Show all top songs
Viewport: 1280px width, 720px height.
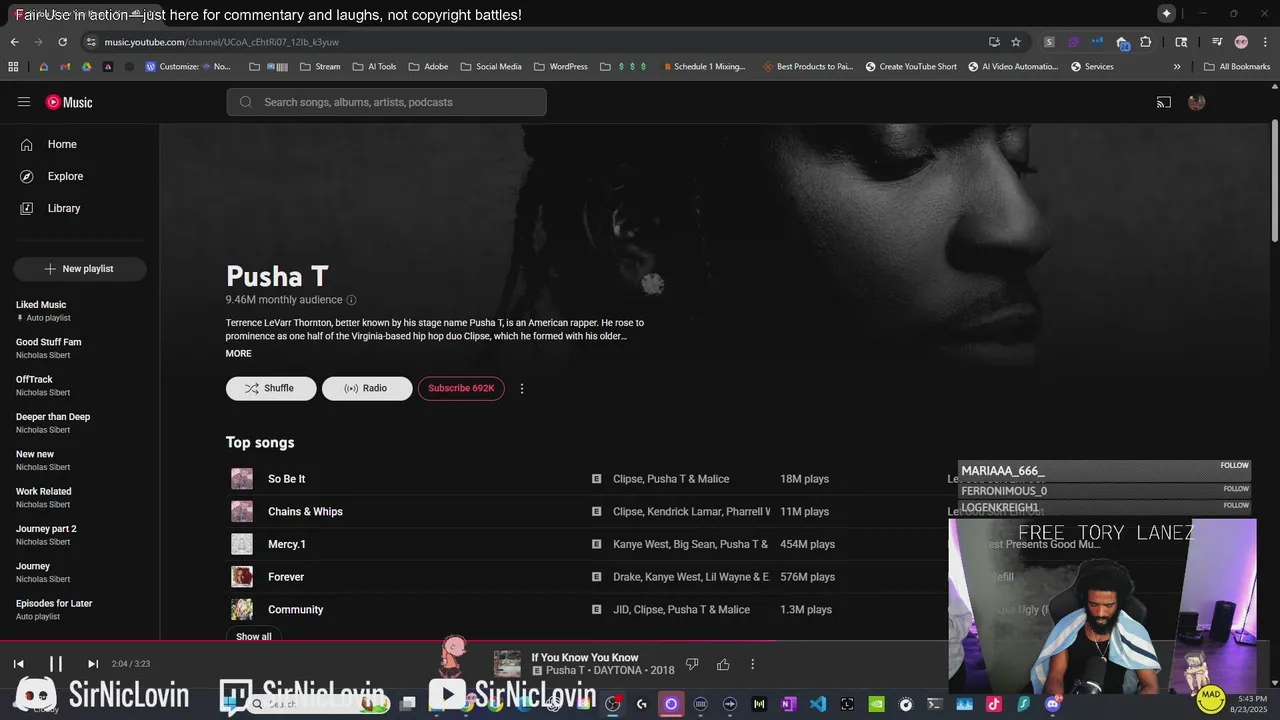point(254,636)
